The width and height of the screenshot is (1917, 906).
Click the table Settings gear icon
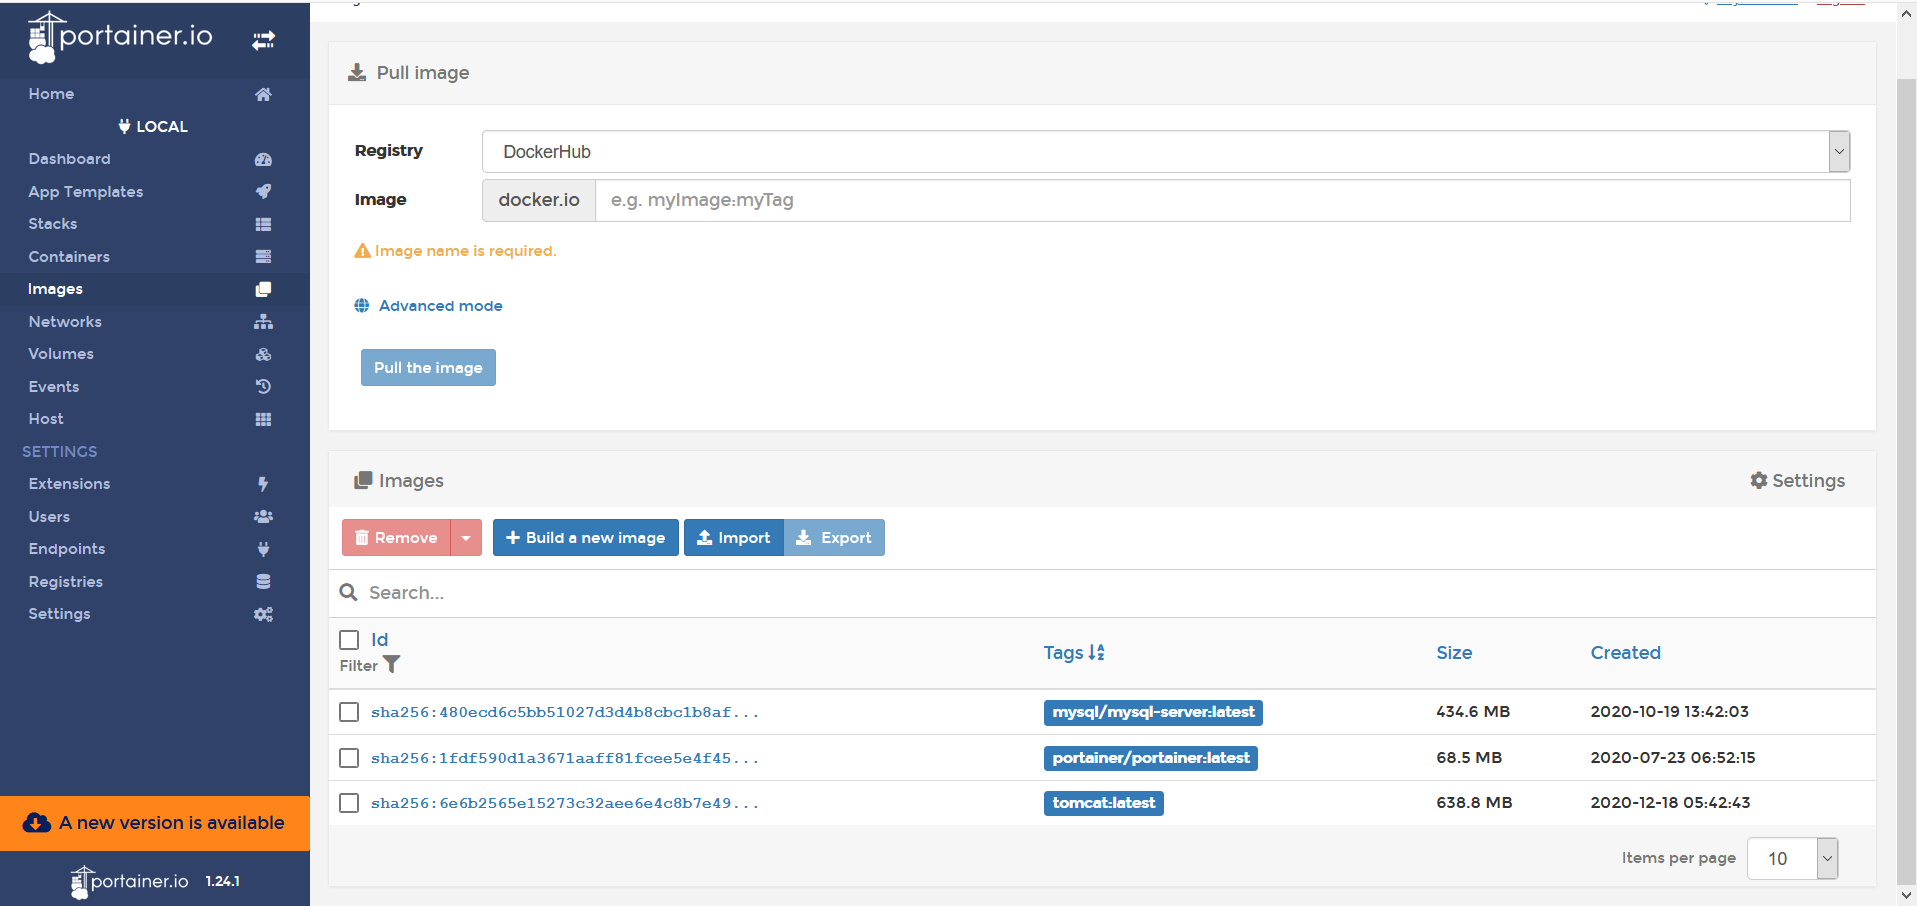coord(1759,480)
